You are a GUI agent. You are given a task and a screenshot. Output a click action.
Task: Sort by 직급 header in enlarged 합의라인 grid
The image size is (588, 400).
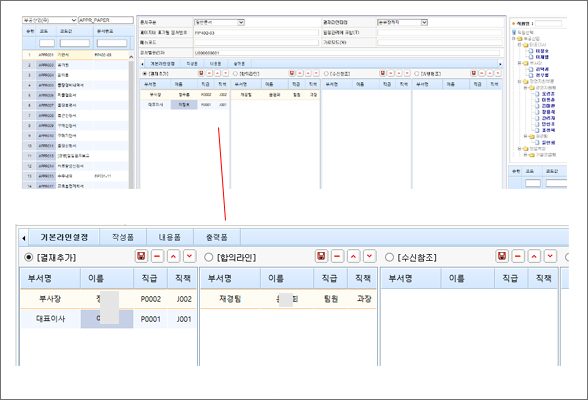(x=330, y=278)
